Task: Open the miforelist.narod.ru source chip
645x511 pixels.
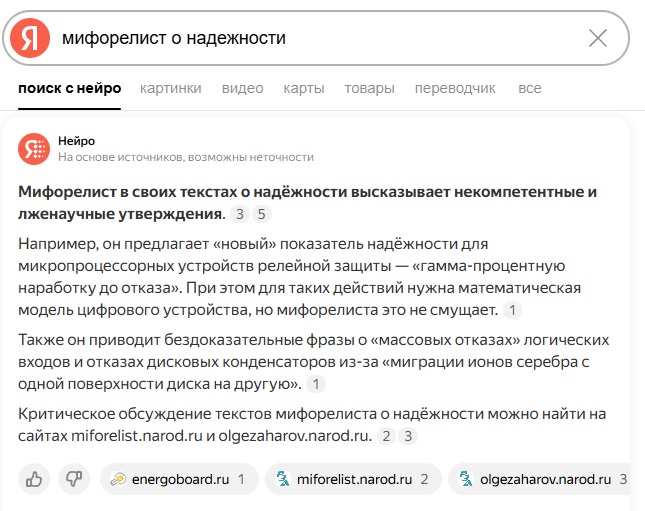Action: tap(353, 479)
